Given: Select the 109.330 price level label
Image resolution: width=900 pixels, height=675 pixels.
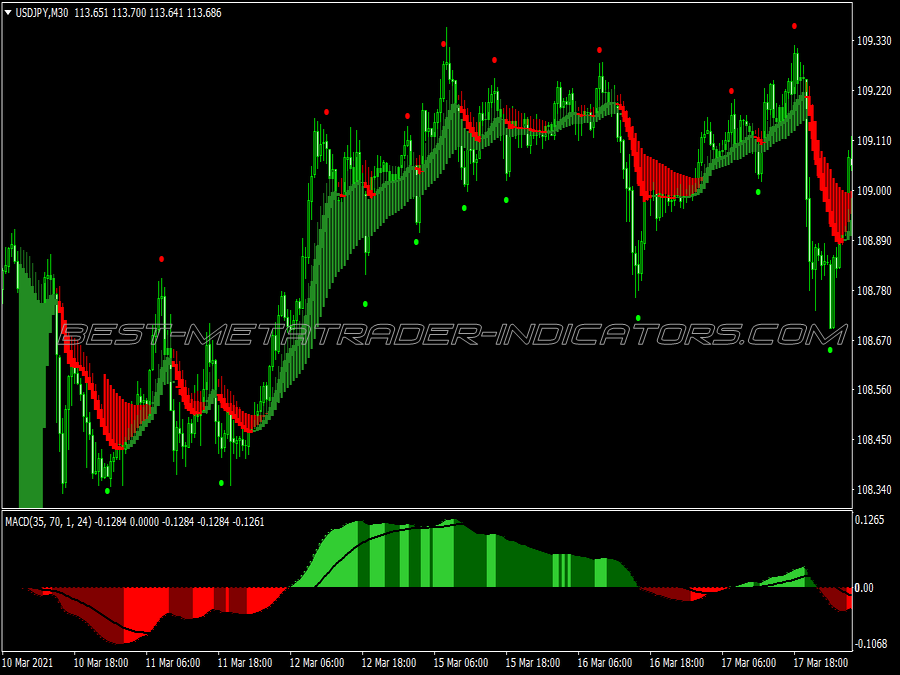Looking at the screenshot, I should pos(874,41).
